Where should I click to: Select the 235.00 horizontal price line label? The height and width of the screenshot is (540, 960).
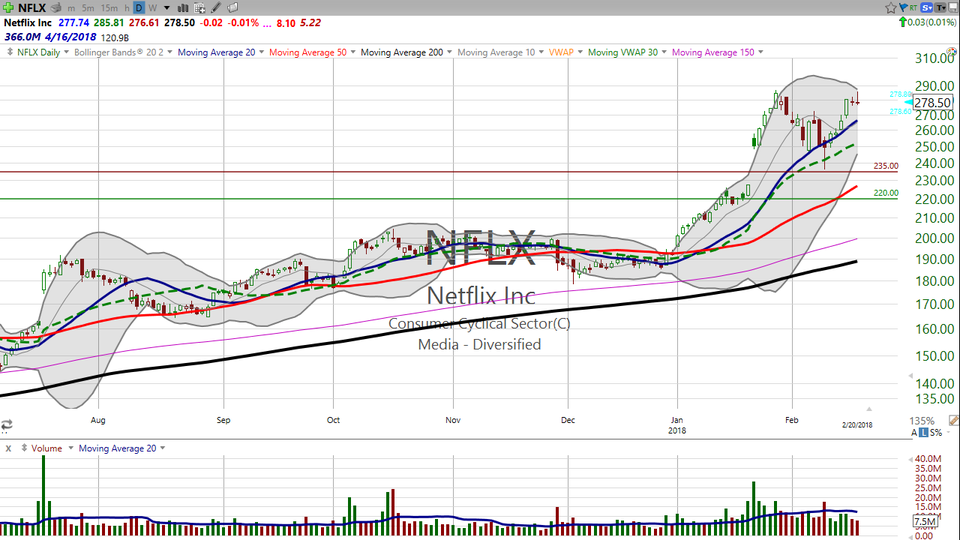pyautogui.click(x=885, y=166)
